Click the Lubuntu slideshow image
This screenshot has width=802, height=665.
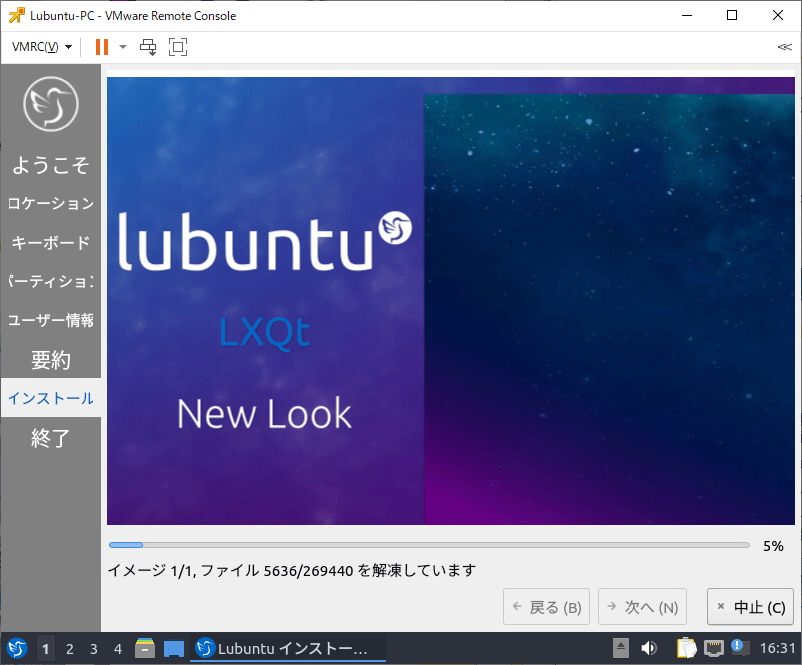point(451,301)
